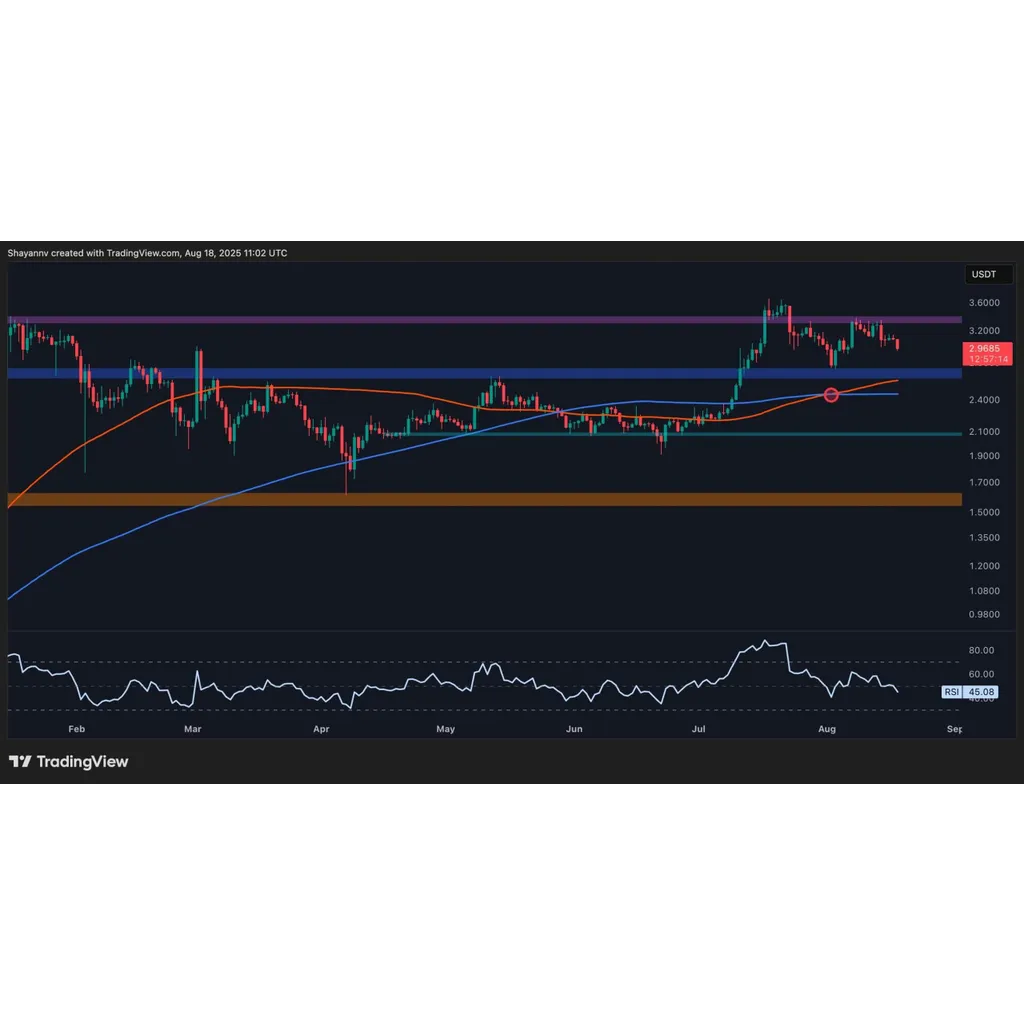The image size is (1024, 1024).
Task: Click the TradingView wordmark text
Action: tap(82, 761)
